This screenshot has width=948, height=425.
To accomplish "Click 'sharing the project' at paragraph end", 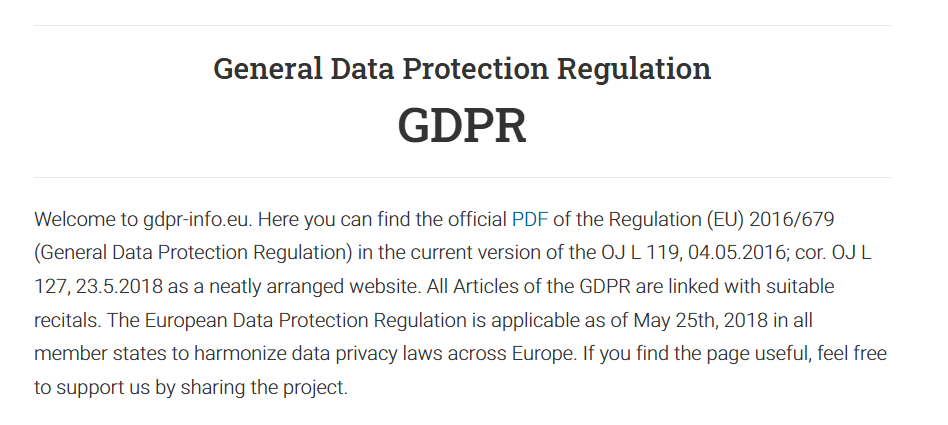I will tap(262, 388).
